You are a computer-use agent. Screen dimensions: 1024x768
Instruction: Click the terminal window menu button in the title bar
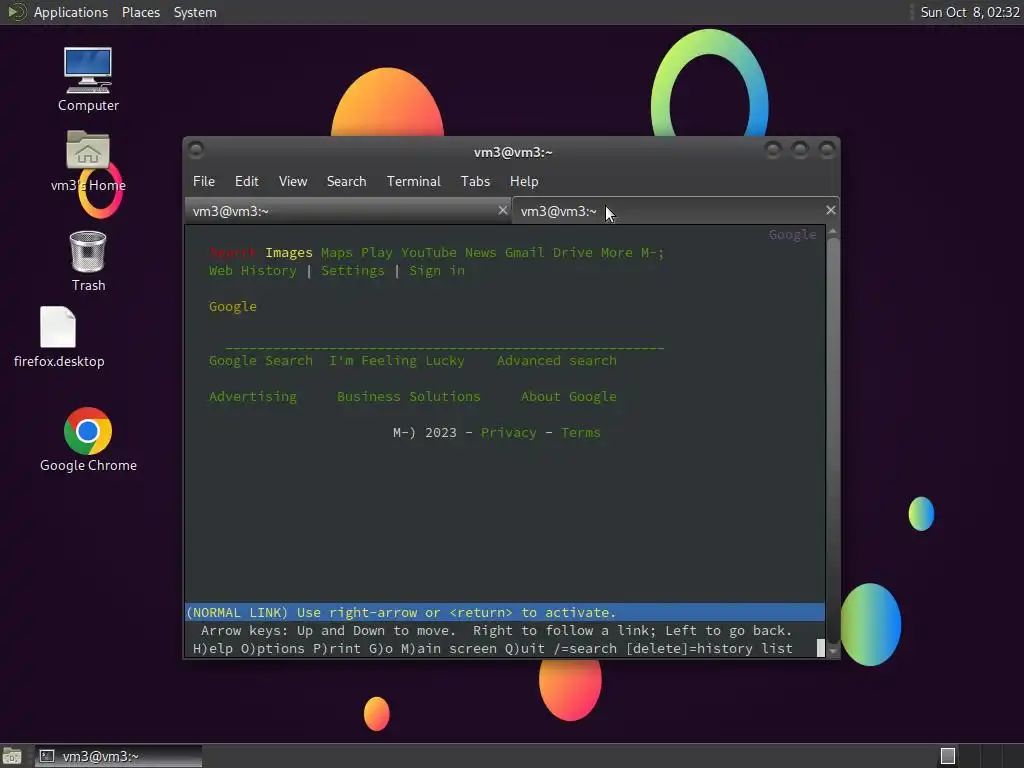[196, 150]
